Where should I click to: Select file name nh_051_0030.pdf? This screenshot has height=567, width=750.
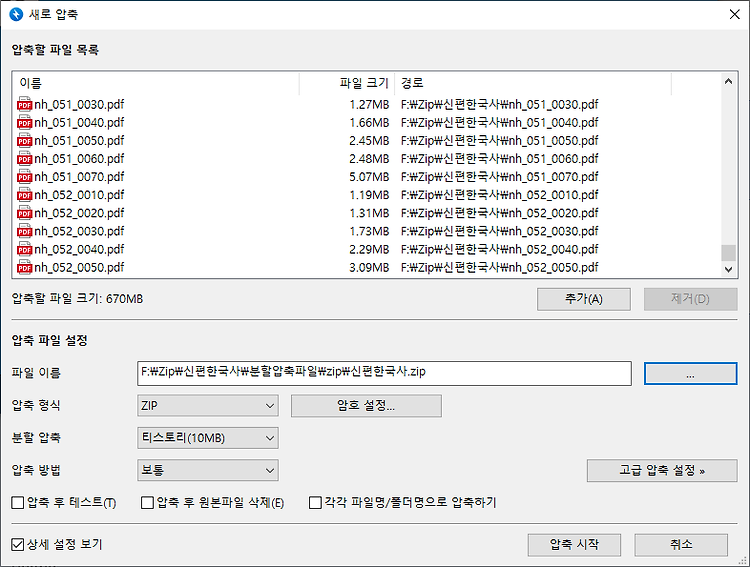(79, 104)
